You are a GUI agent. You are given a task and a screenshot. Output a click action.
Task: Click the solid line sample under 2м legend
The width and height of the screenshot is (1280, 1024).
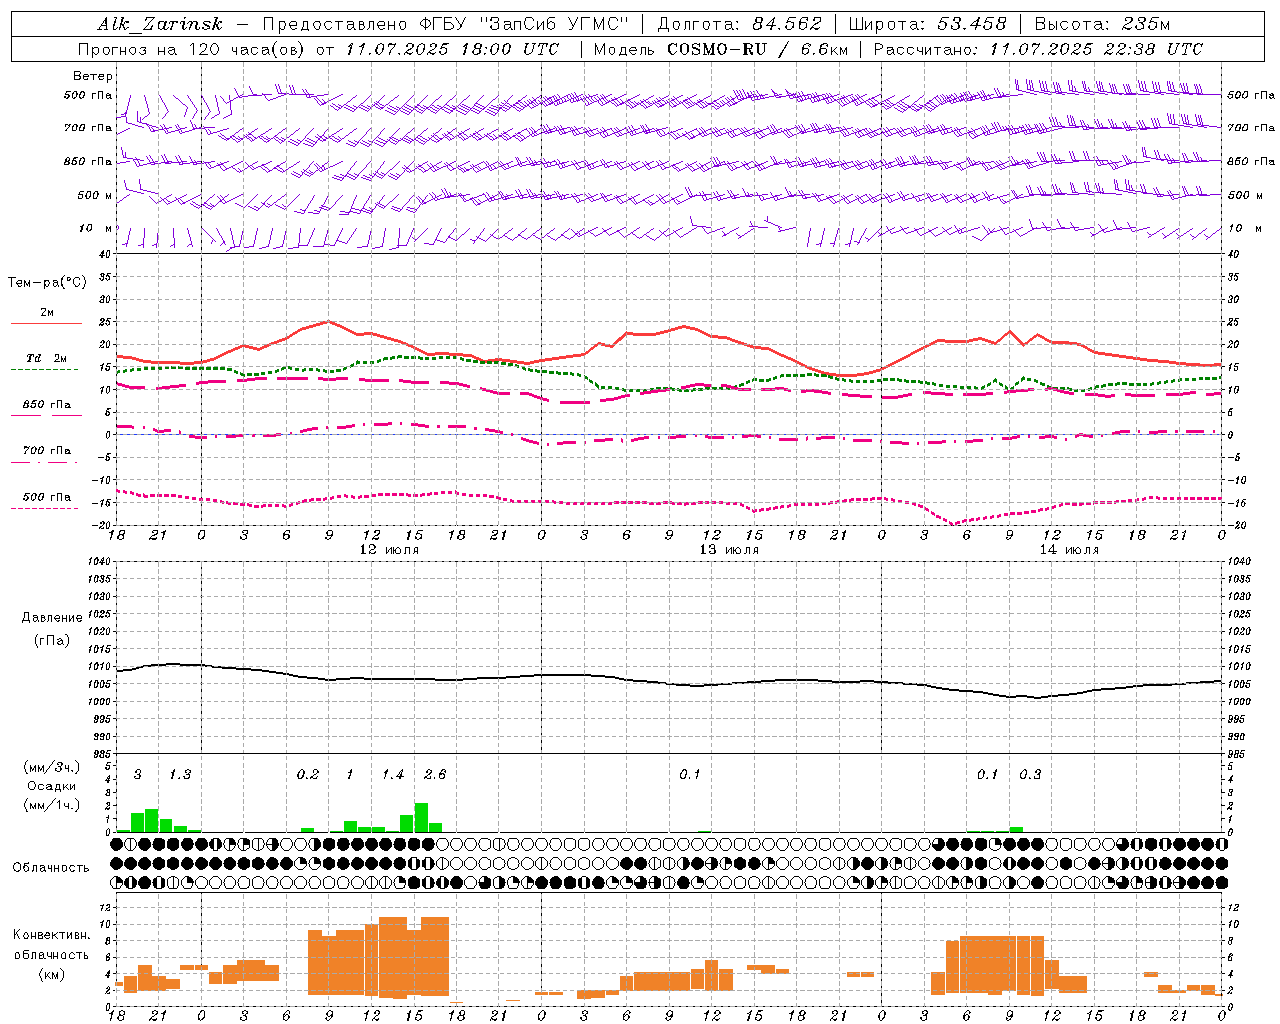pos(46,323)
